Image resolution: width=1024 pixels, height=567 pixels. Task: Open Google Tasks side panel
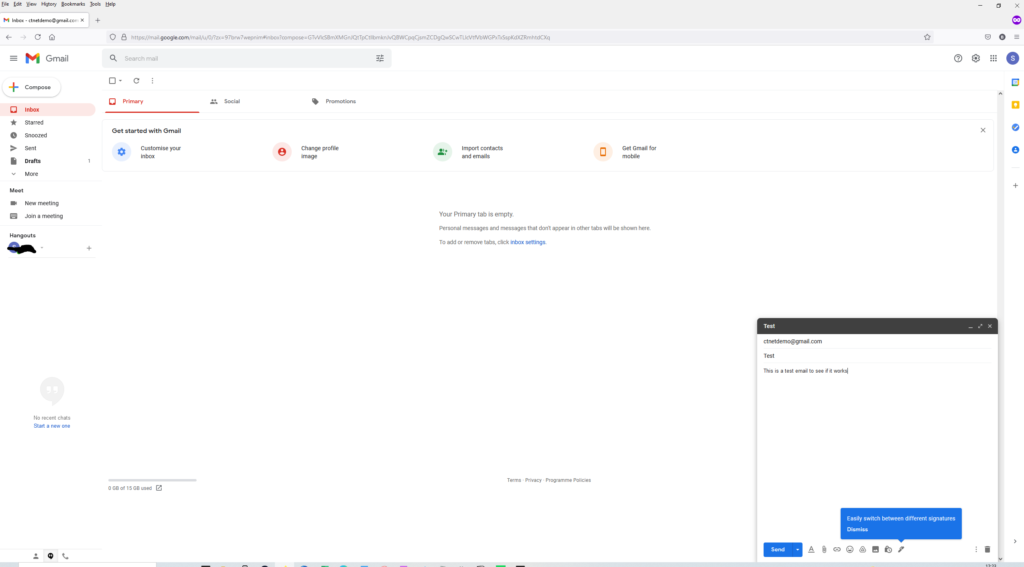(1016, 127)
